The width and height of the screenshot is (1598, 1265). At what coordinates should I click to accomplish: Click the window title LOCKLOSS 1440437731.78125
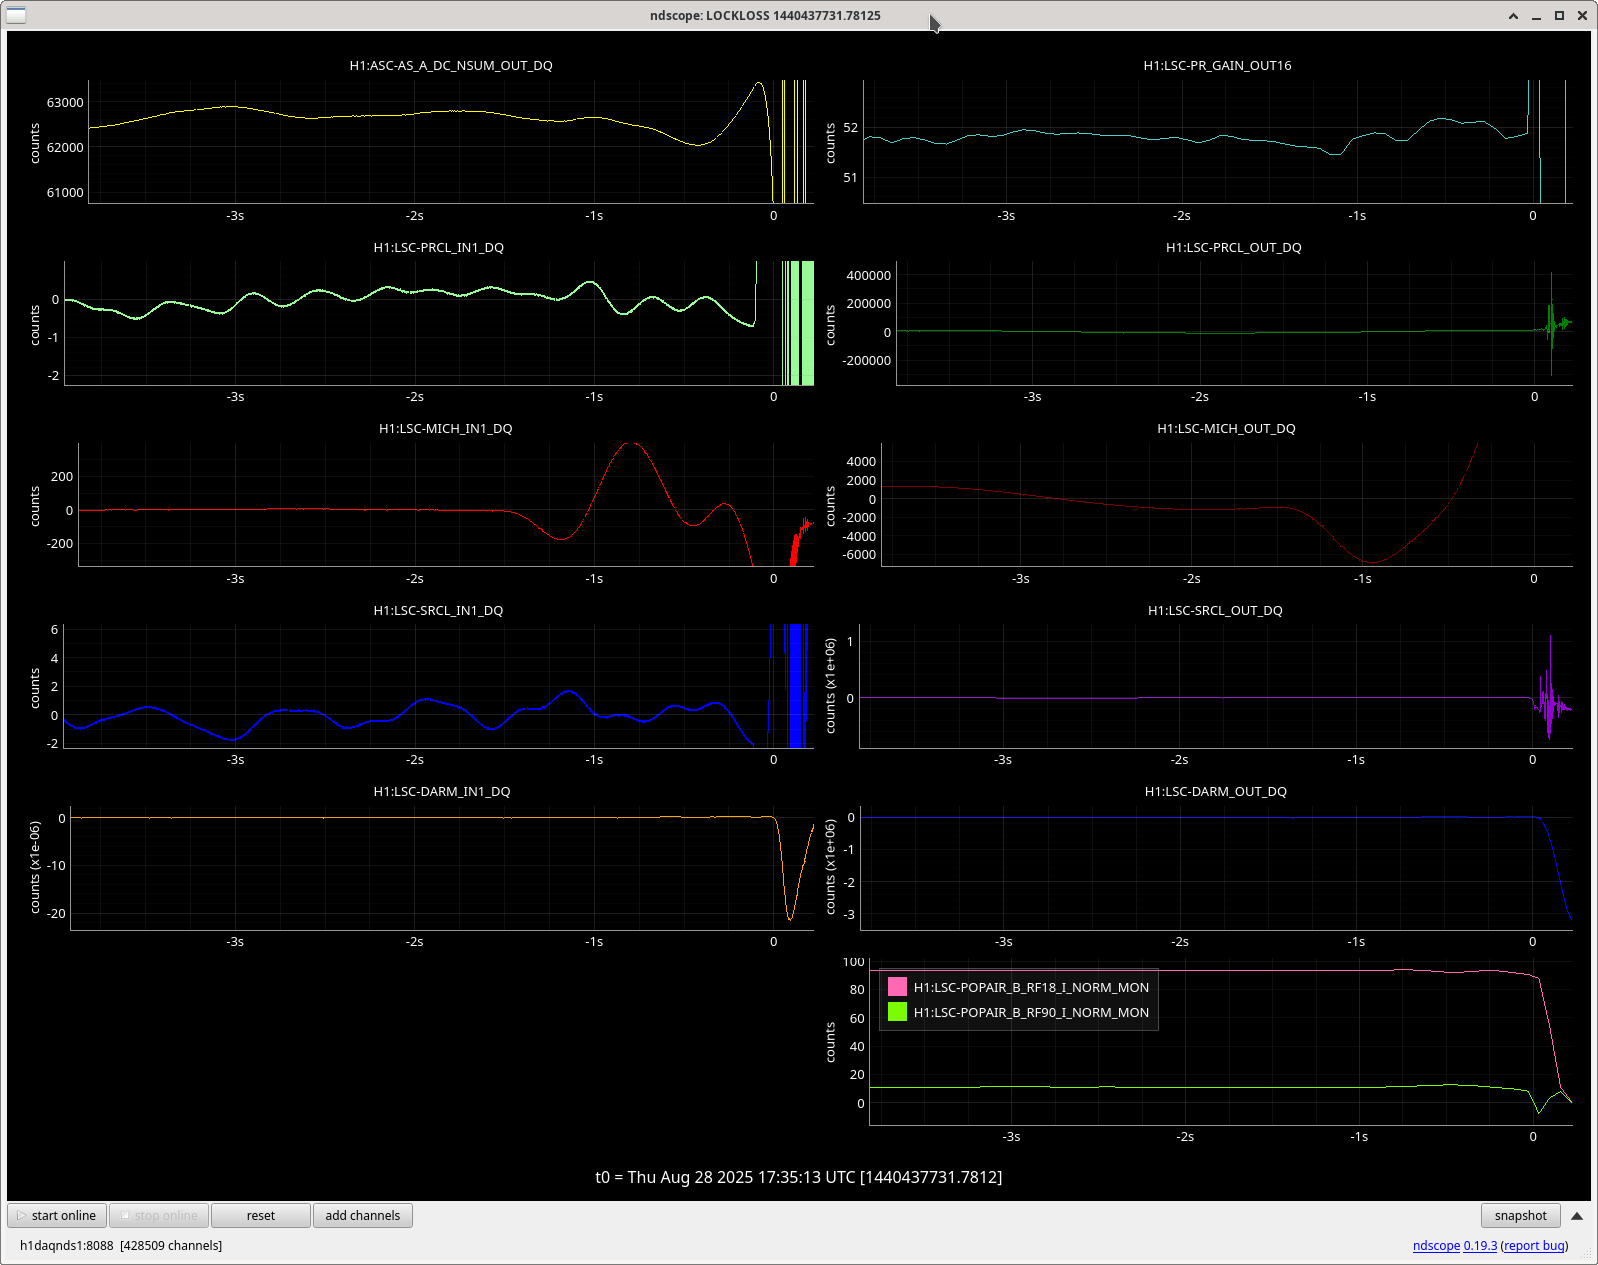tap(765, 15)
